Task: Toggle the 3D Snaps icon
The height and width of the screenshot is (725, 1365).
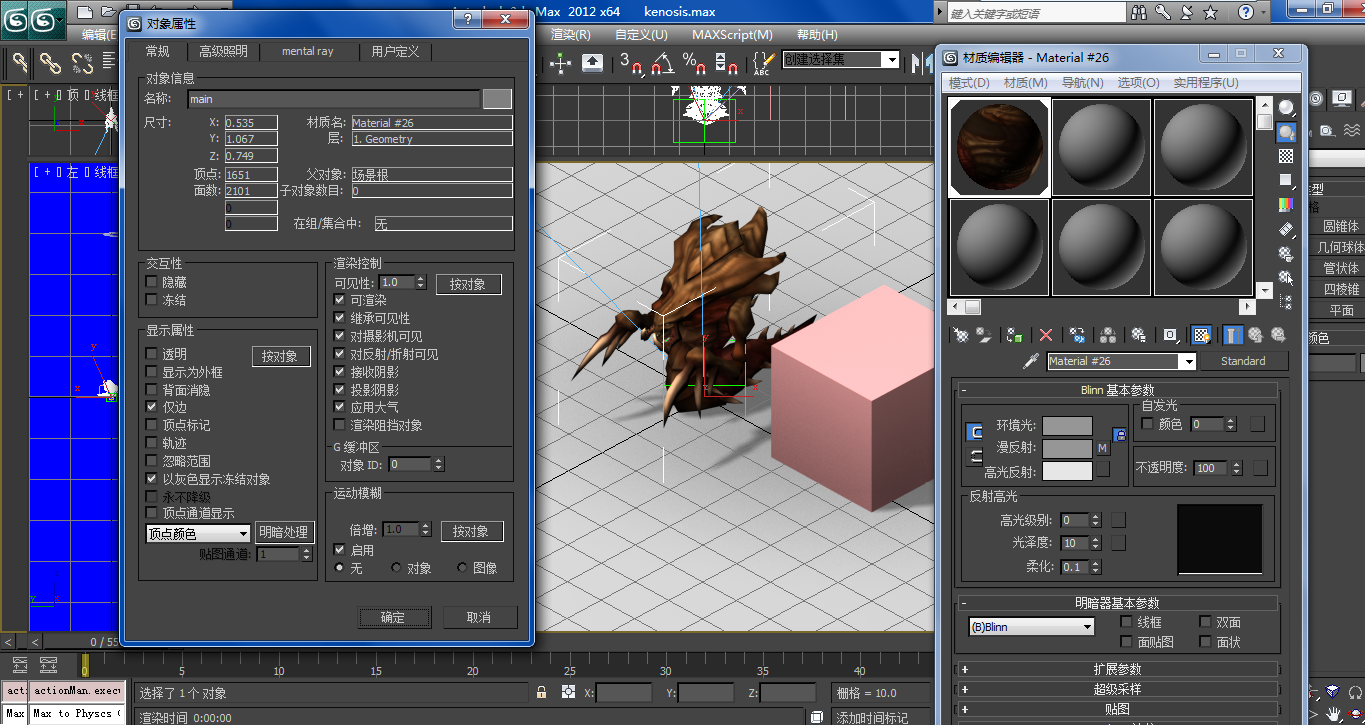Action: 630,62
